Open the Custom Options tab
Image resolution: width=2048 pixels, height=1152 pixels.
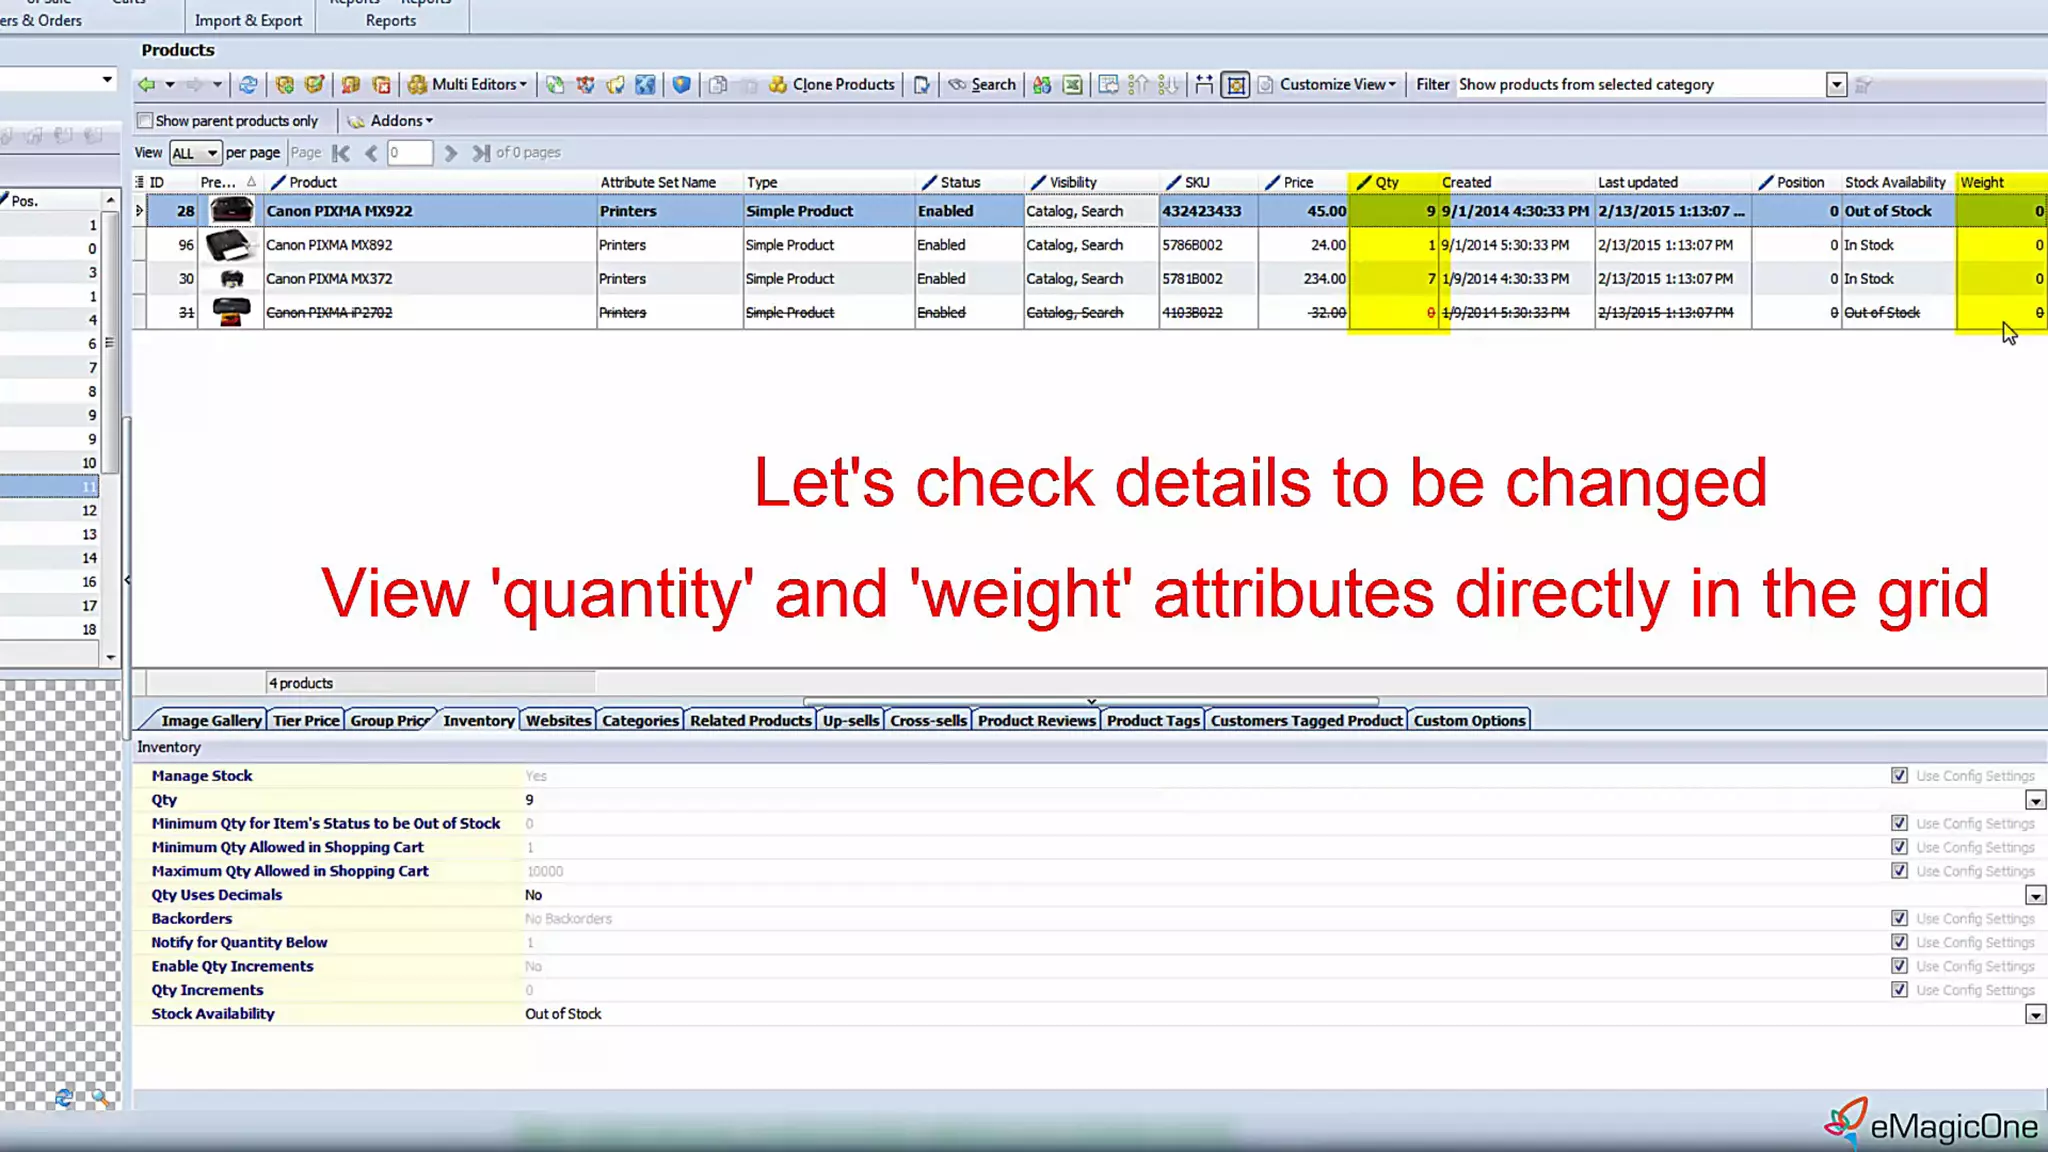(x=1469, y=720)
